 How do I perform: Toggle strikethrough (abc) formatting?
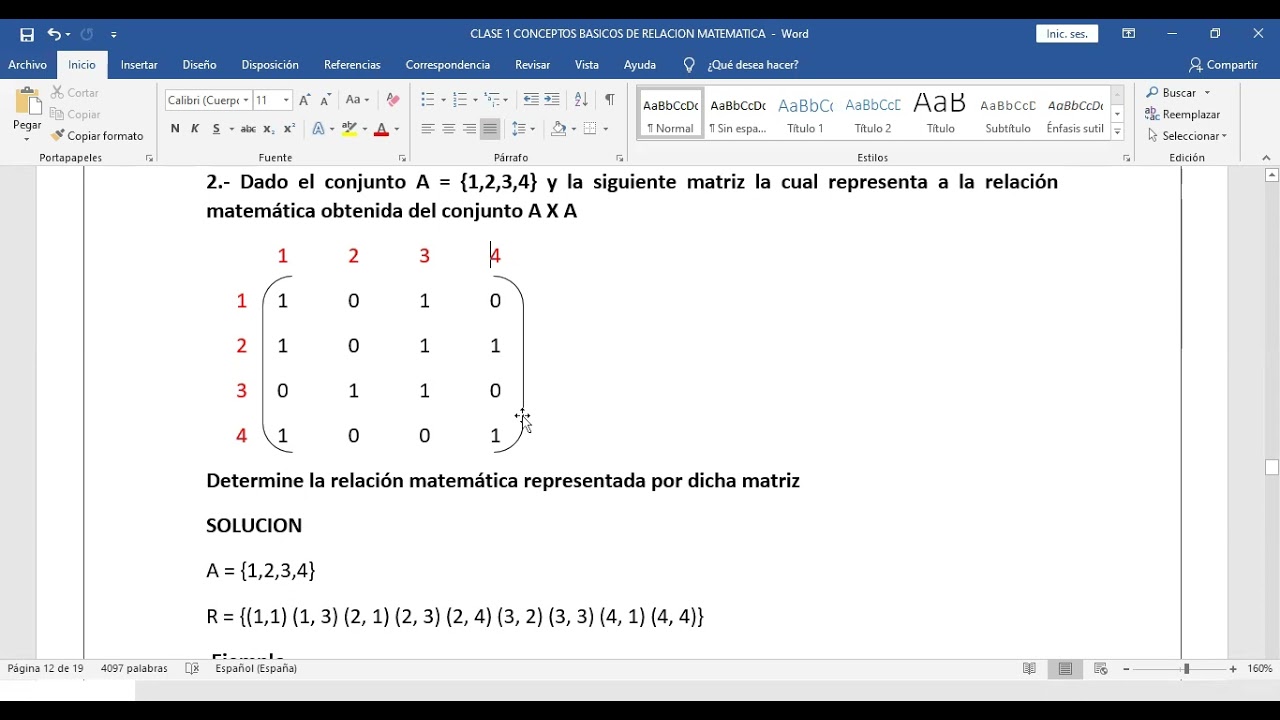248,129
